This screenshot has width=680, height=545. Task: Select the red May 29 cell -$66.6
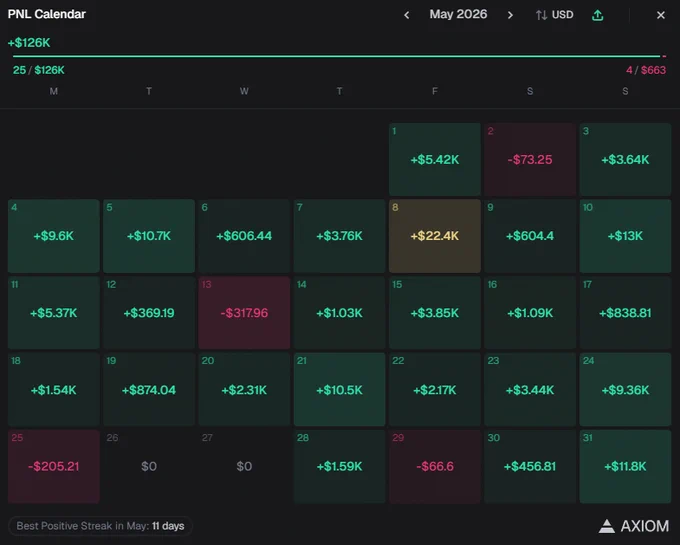(x=435, y=466)
